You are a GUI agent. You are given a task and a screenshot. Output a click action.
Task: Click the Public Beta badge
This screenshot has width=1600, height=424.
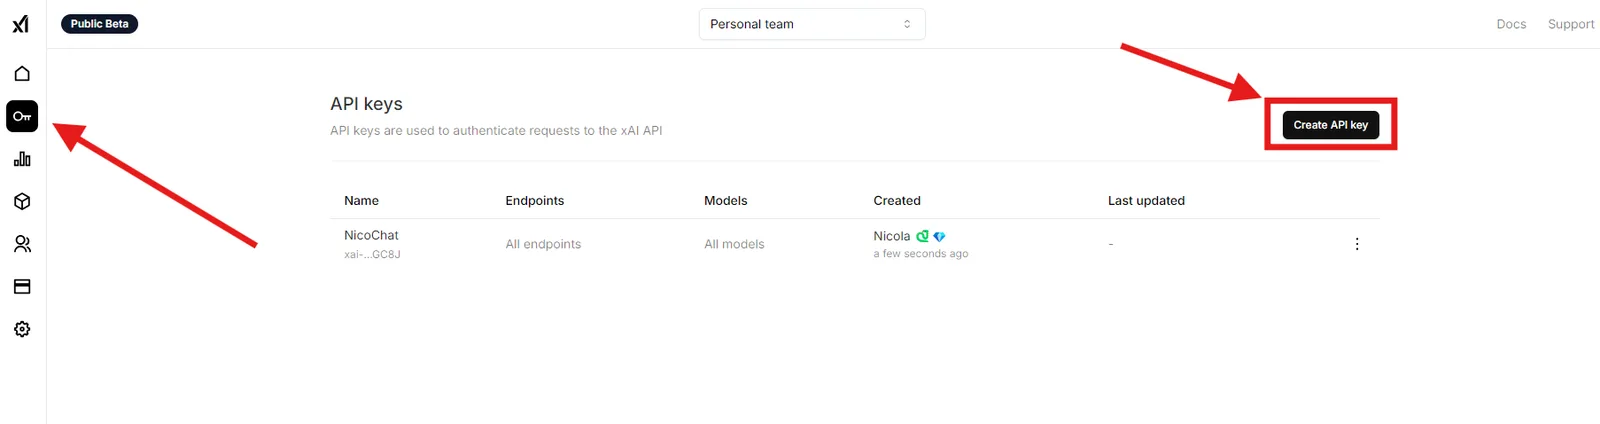[x=100, y=24]
